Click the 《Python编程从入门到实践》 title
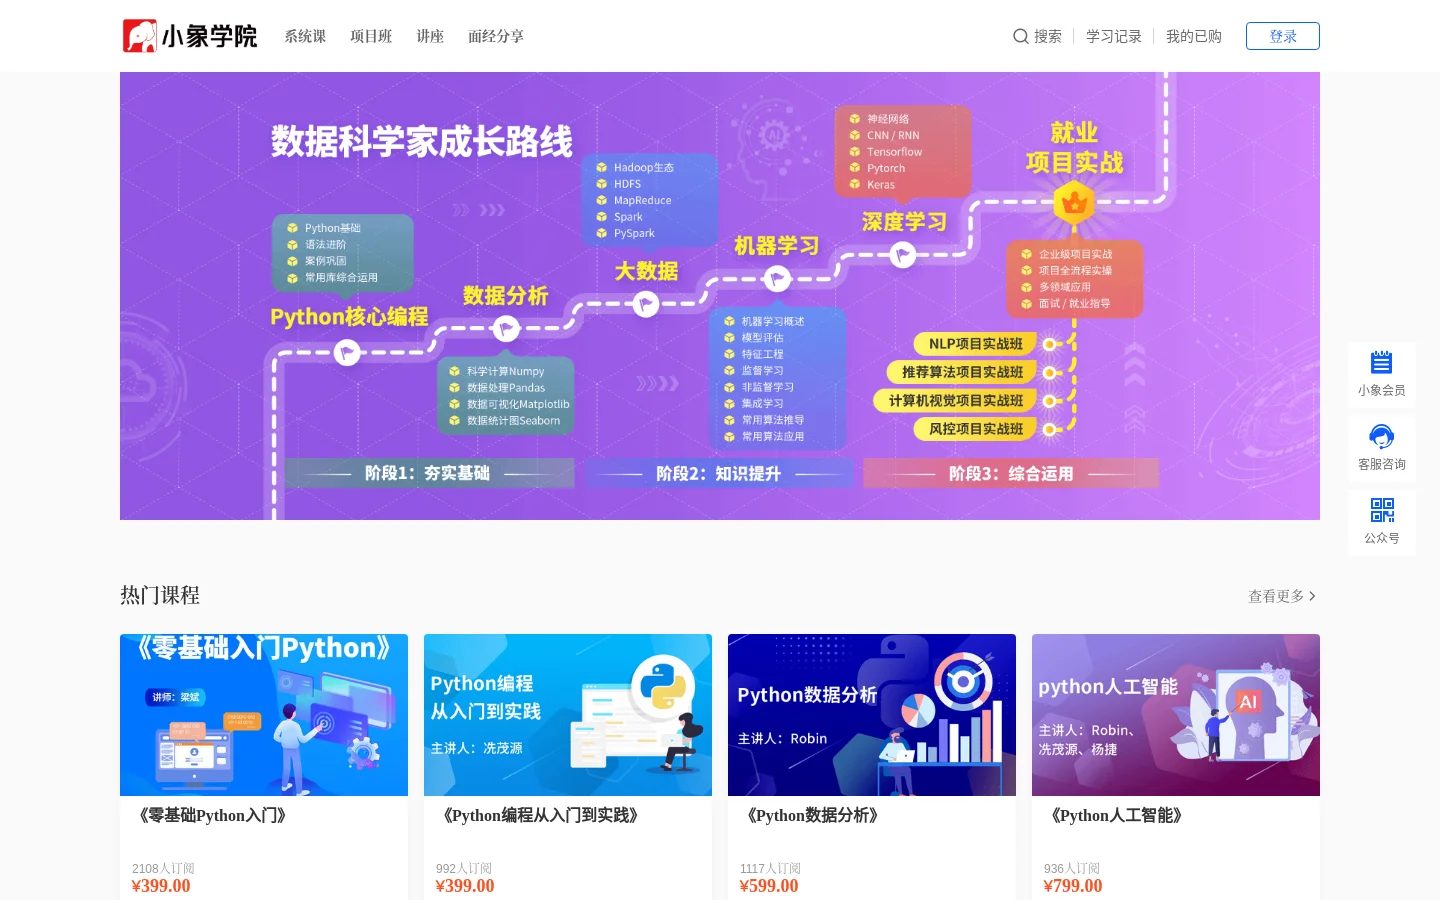 coord(540,816)
